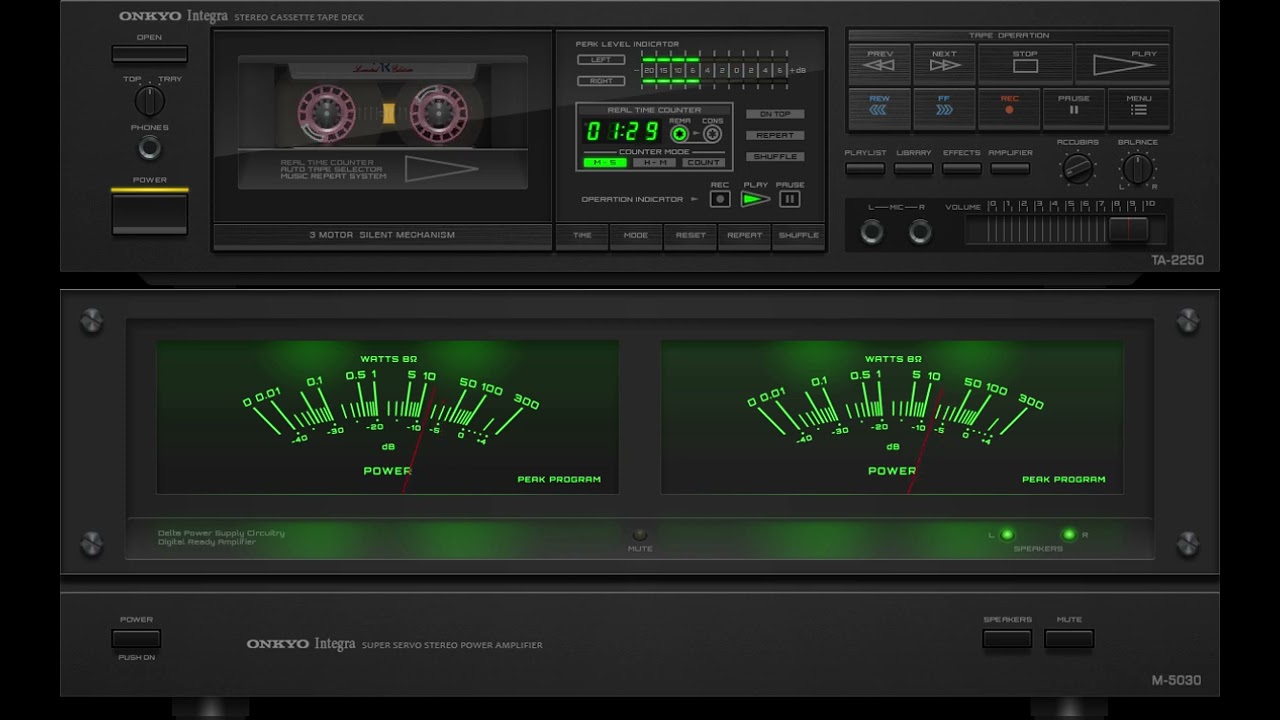
Task: Click the VOLUME slider handle
Action: pyautogui.click(x=1128, y=229)
